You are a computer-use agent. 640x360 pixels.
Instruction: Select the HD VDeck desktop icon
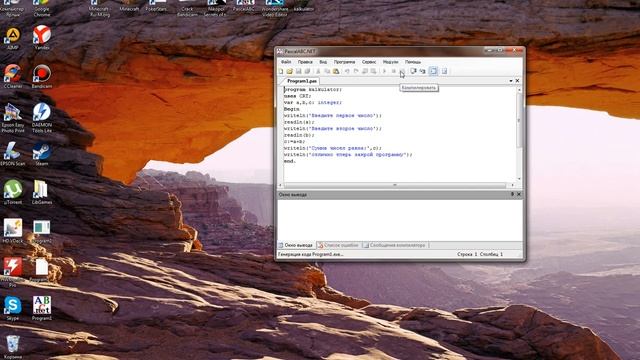click(13, 231)
